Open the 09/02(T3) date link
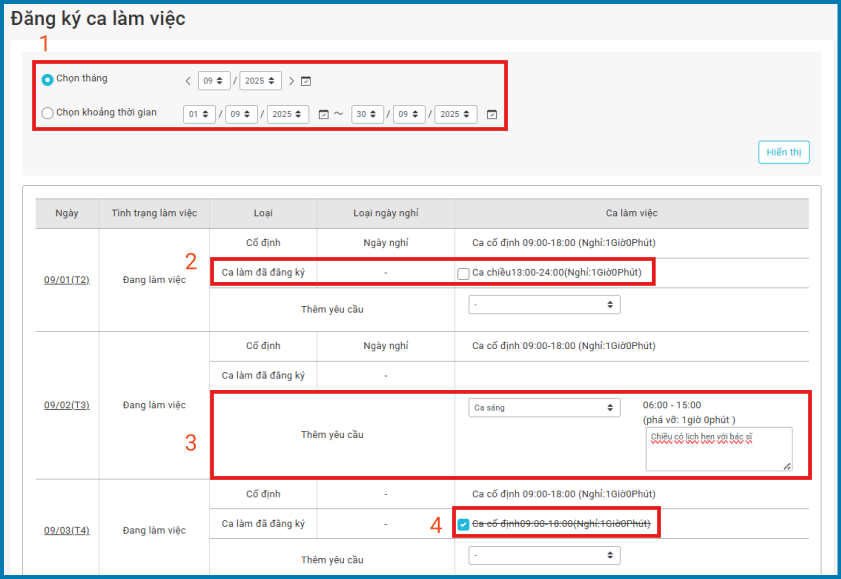 tap(66, 405)
